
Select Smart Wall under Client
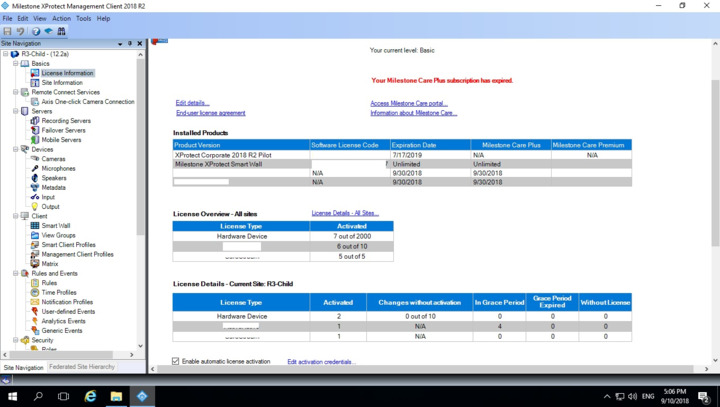click(x=55, y=226)
